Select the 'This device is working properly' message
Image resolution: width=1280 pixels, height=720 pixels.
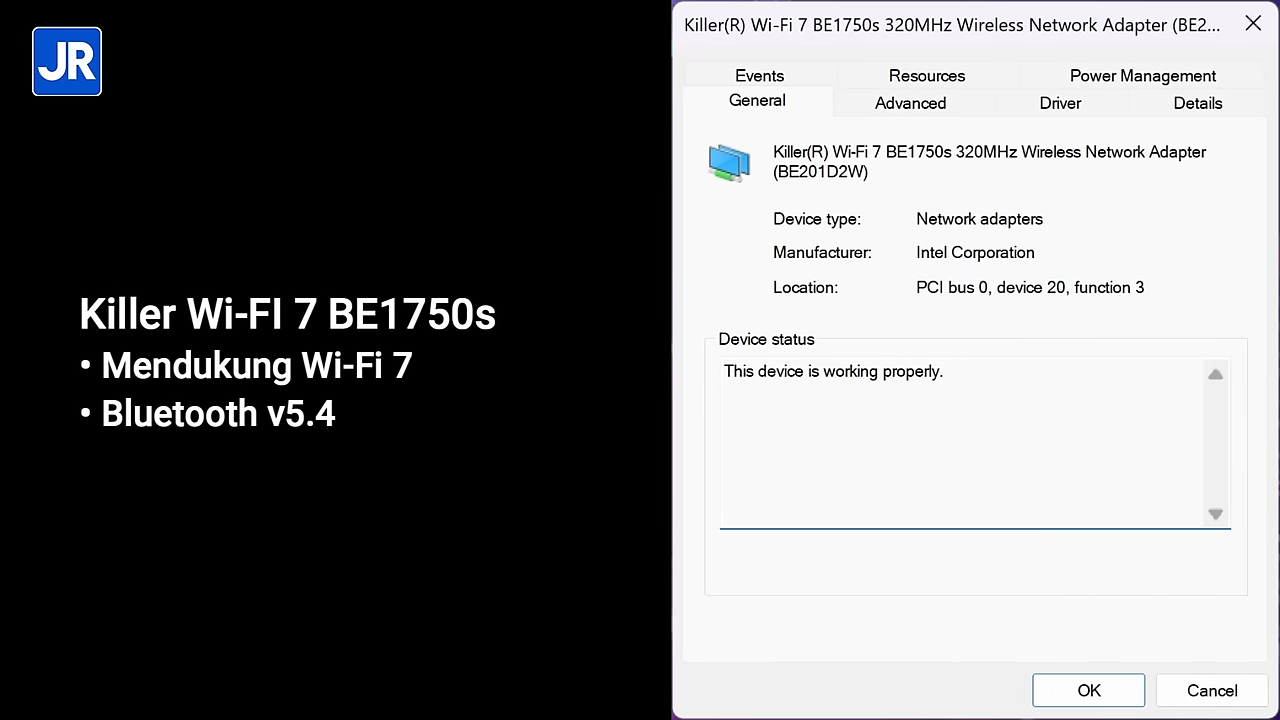833,371
